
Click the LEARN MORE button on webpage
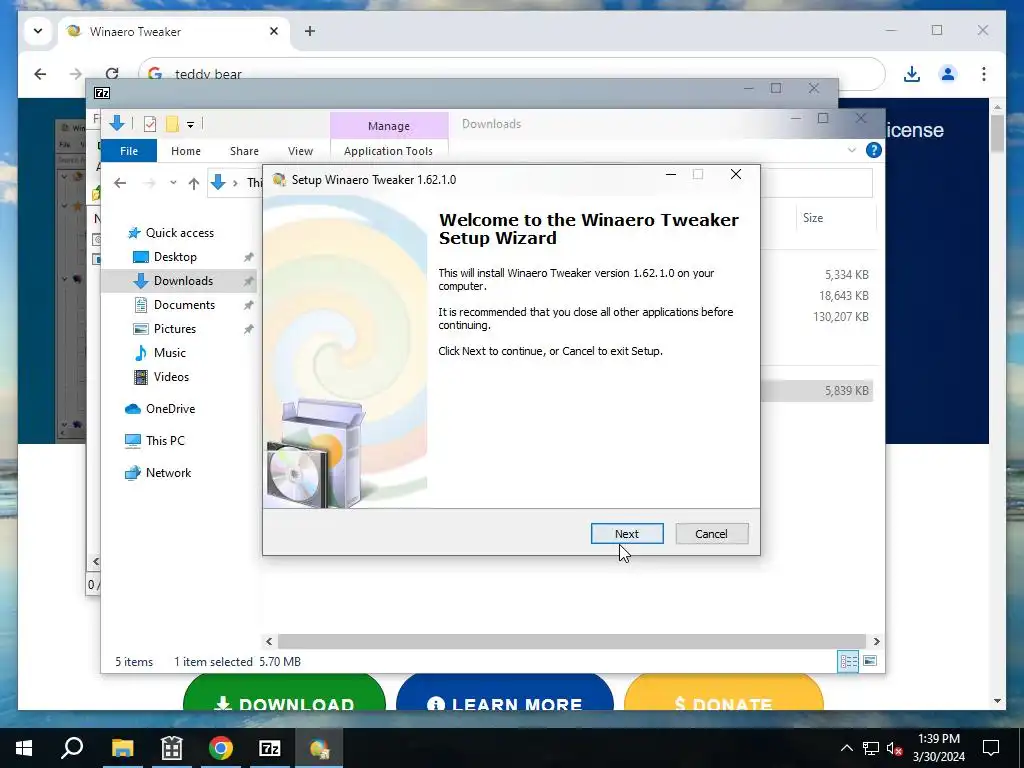pyautogui.click(x=505, y=694)
